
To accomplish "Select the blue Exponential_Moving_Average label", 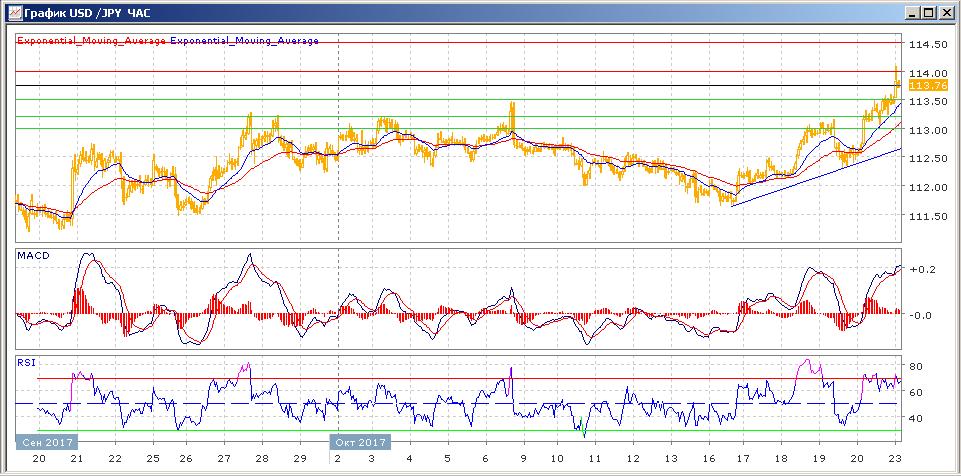I will pyautogui.click(x=245, y=41).
